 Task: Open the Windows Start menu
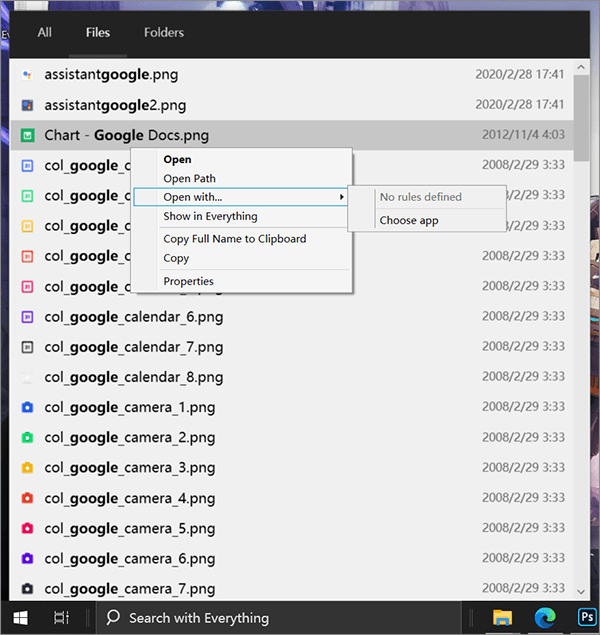point(20,617)
